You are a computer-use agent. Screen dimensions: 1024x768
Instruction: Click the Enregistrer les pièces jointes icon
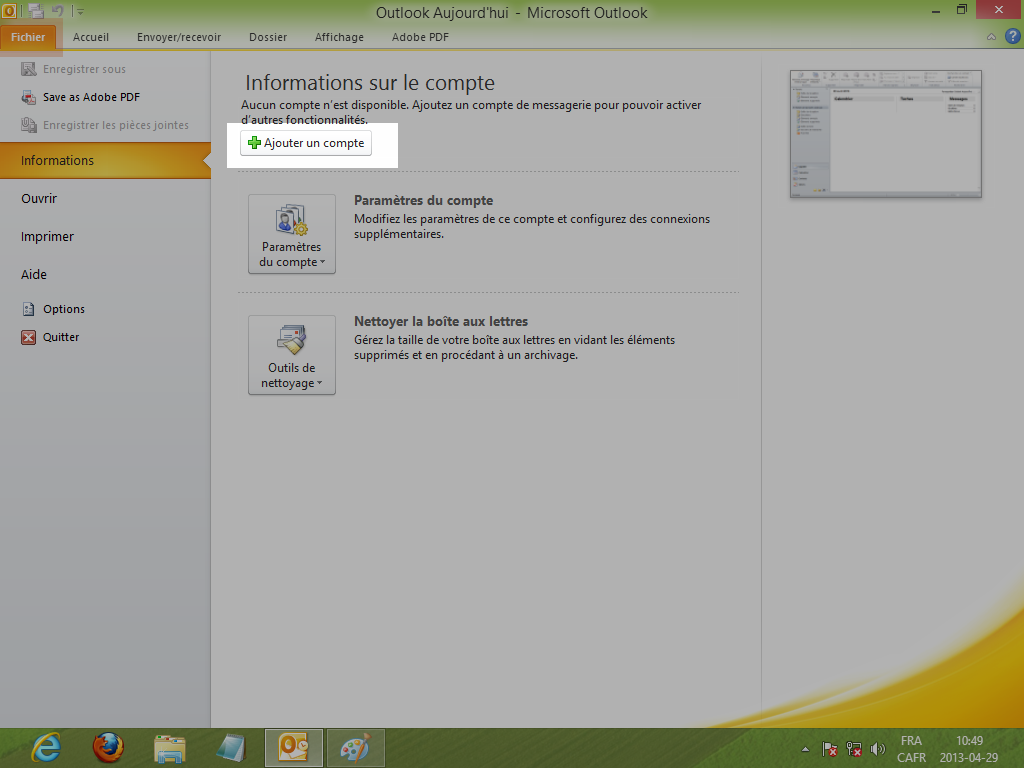(x=29, y=125)
